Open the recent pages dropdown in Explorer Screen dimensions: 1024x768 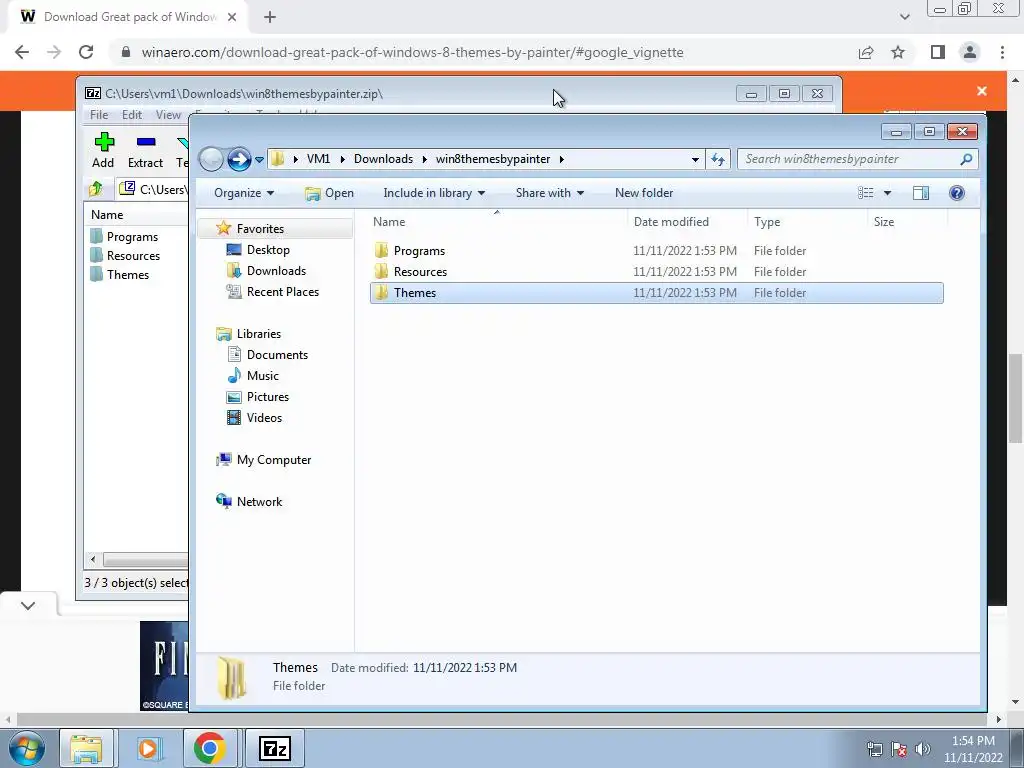point(259,159)
